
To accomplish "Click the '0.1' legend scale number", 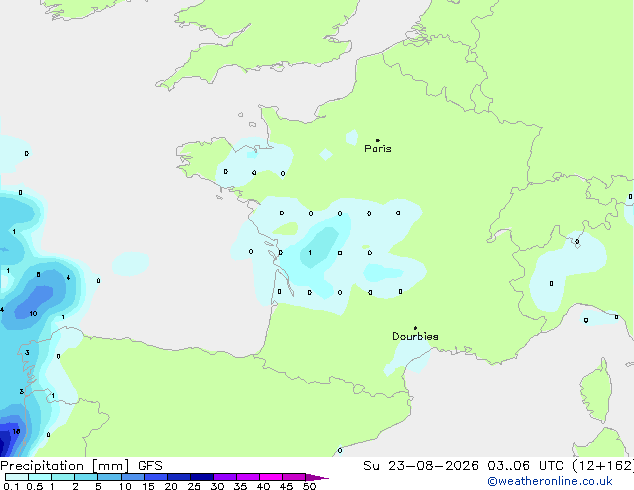I will point(11,486).
